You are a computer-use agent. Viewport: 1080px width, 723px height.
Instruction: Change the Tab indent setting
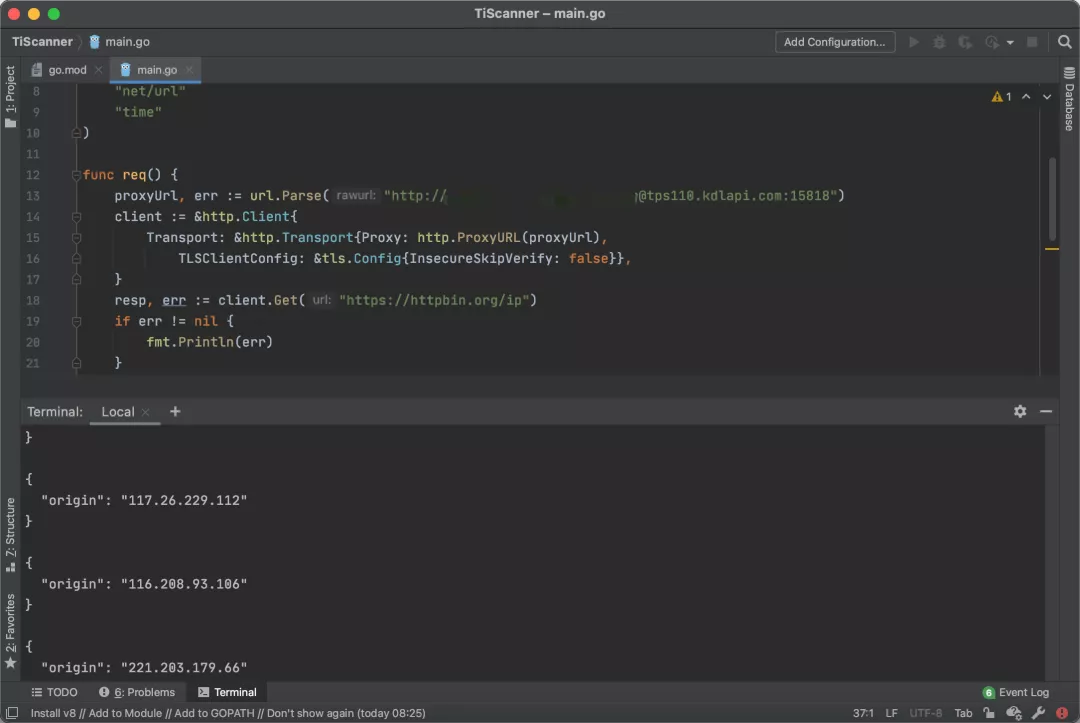963,713
